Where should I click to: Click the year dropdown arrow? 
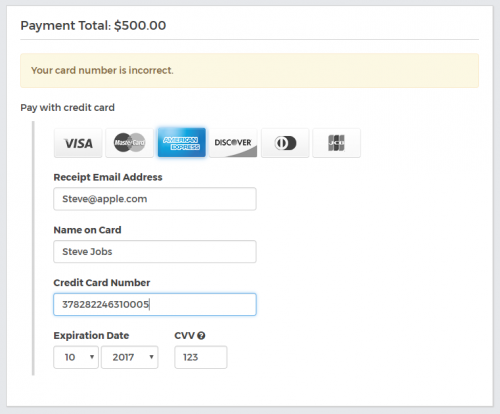151,357
